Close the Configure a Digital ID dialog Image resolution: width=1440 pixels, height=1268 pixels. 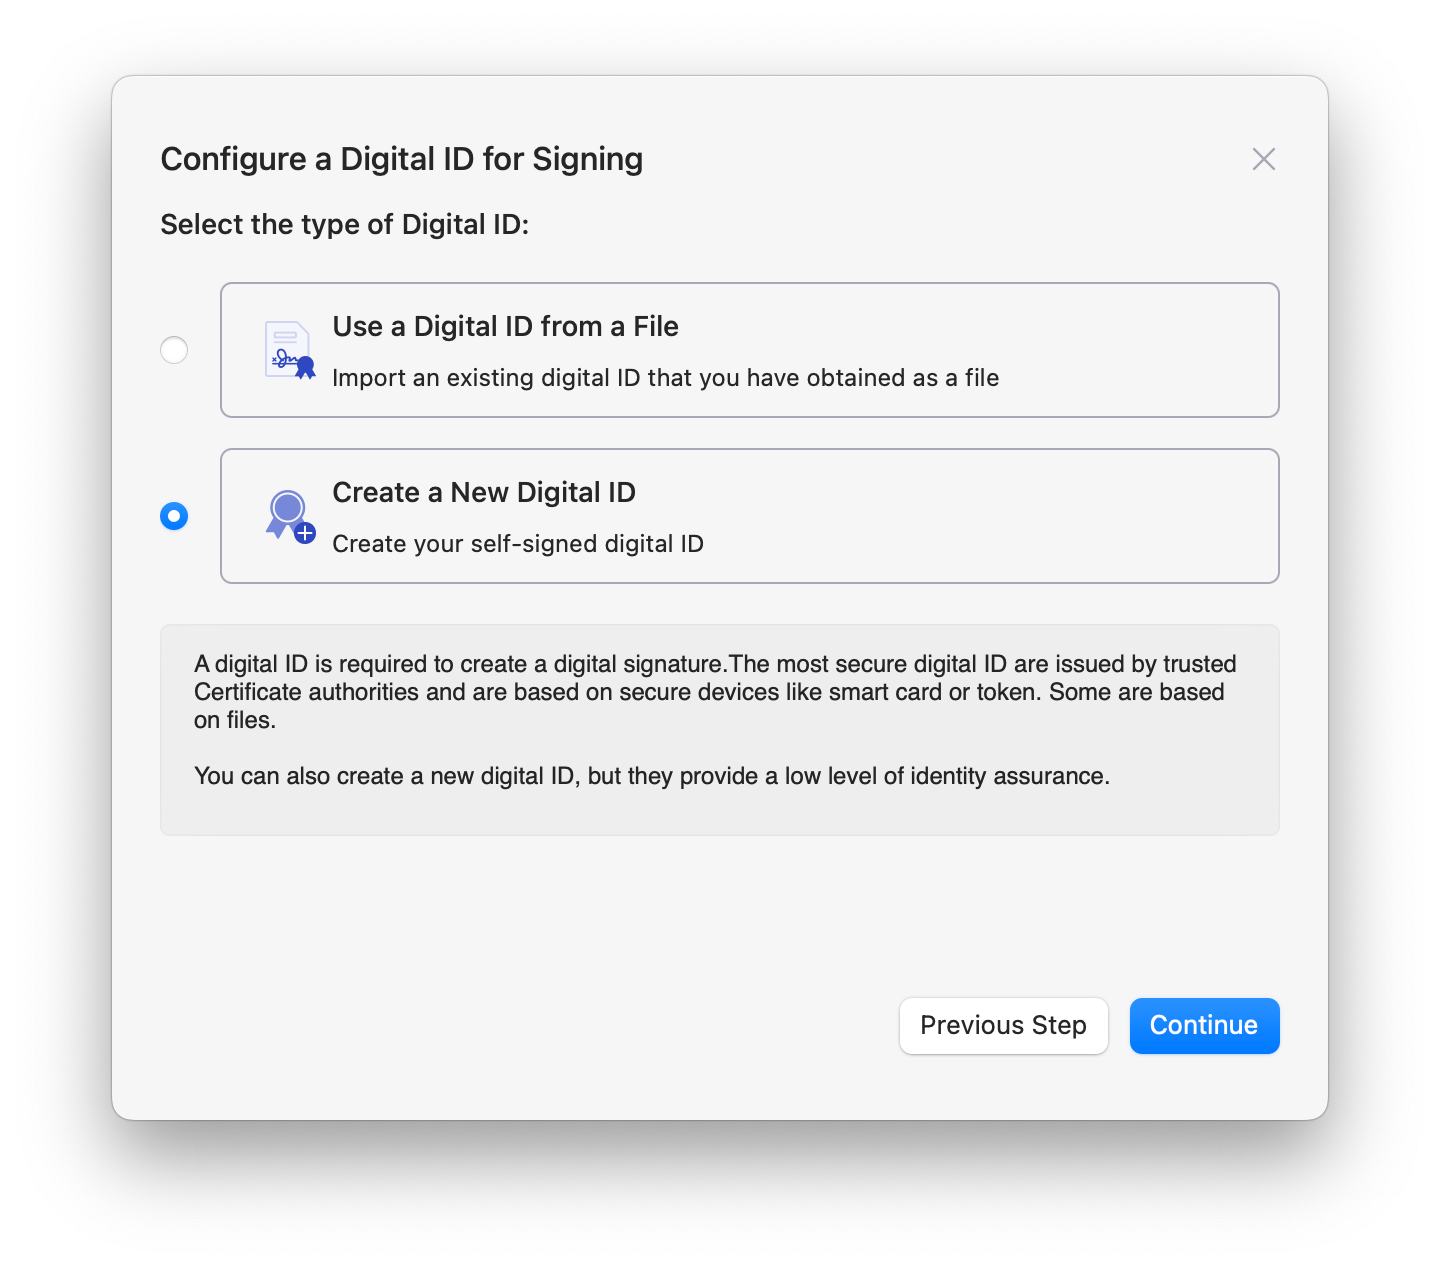coord(1264,159)
